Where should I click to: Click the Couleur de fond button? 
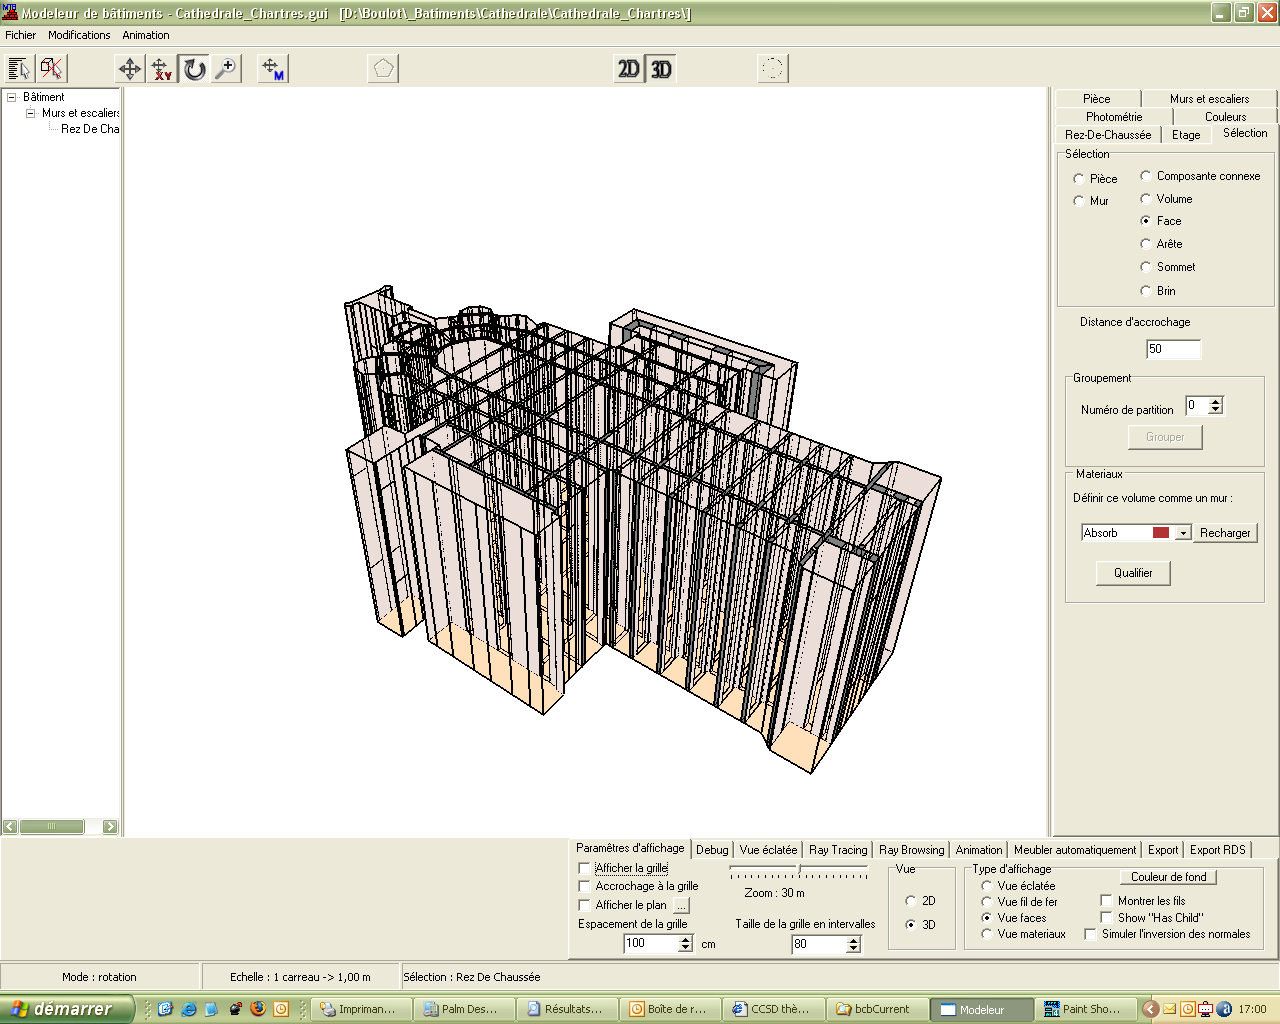[1168, 877]
